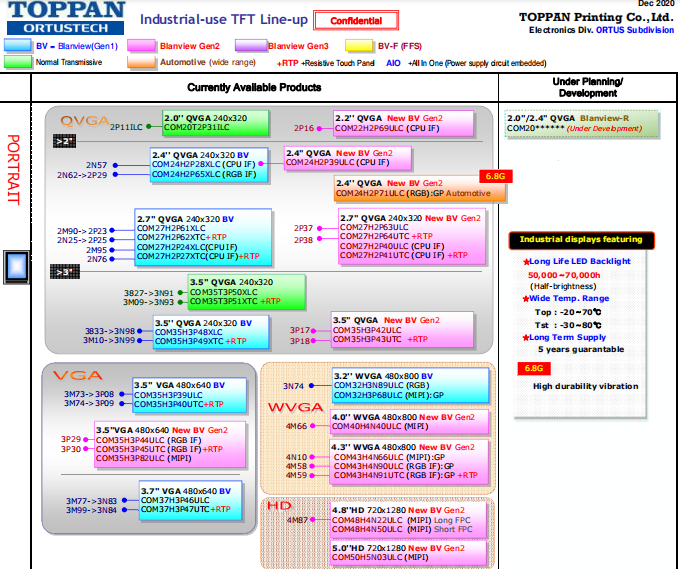
Task: Click COM24H2P71ULC Automotive model
Action: 413,193
